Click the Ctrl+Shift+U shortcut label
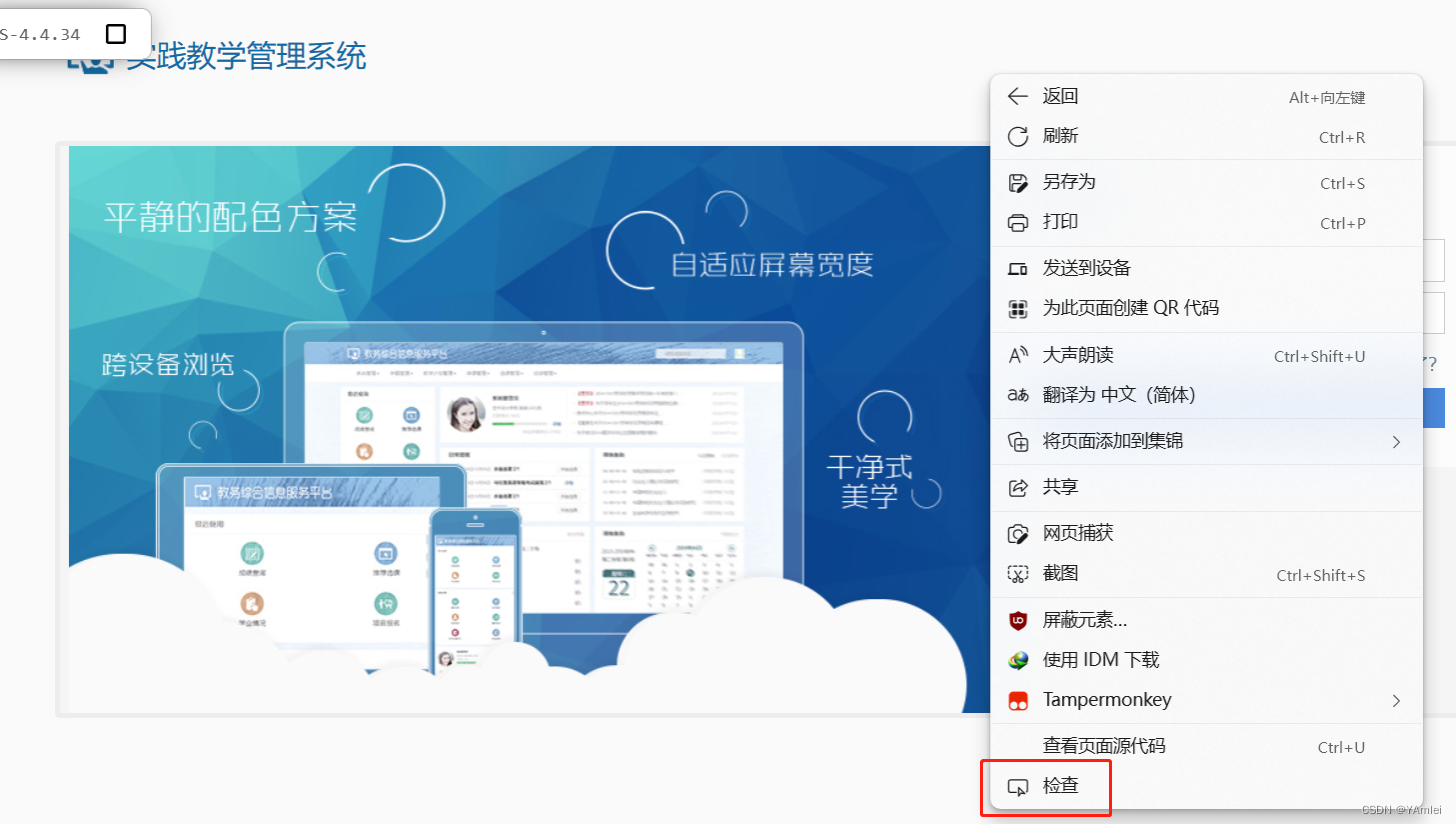 click(1319, 357)
